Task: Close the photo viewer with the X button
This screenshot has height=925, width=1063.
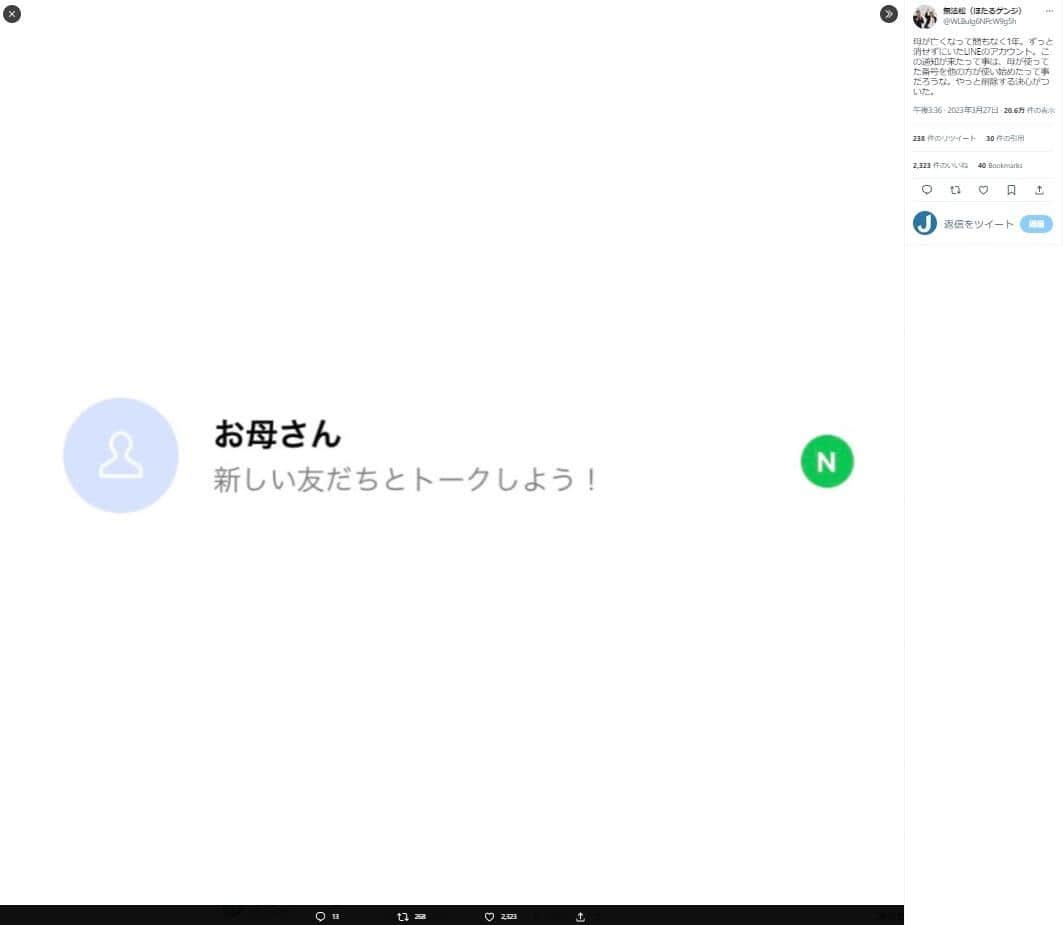Action: click(x=12, y=14)
